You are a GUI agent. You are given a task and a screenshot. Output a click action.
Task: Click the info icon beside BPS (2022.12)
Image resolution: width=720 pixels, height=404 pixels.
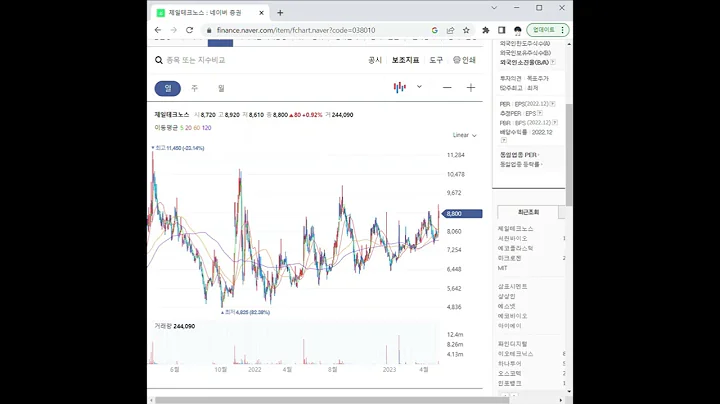555,123
